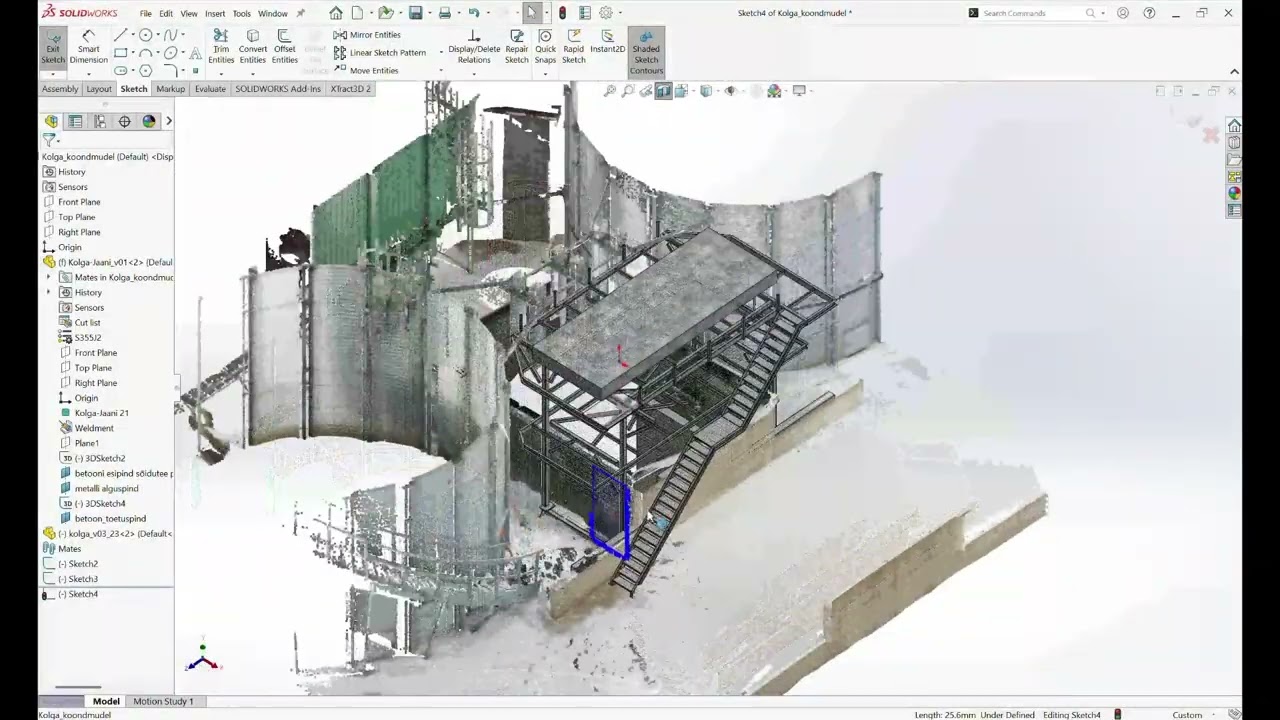This screenshot has width=1280, height=720.
Task: Open the Tools menu
Action: point(242,14)
